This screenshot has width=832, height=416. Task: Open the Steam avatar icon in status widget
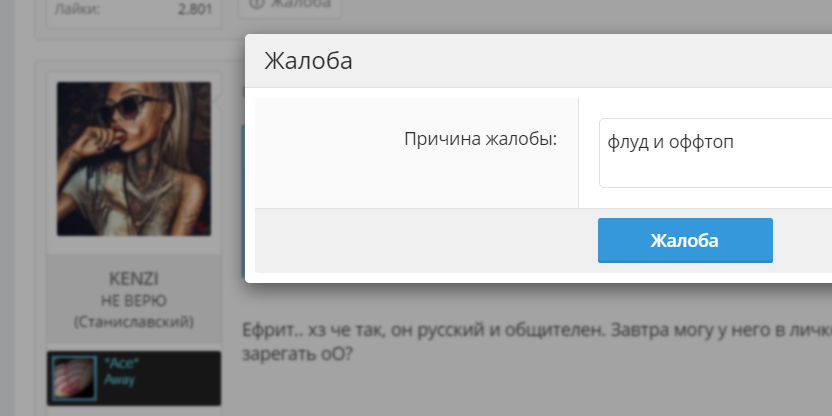pyautogui.click(x=75, y=378)
